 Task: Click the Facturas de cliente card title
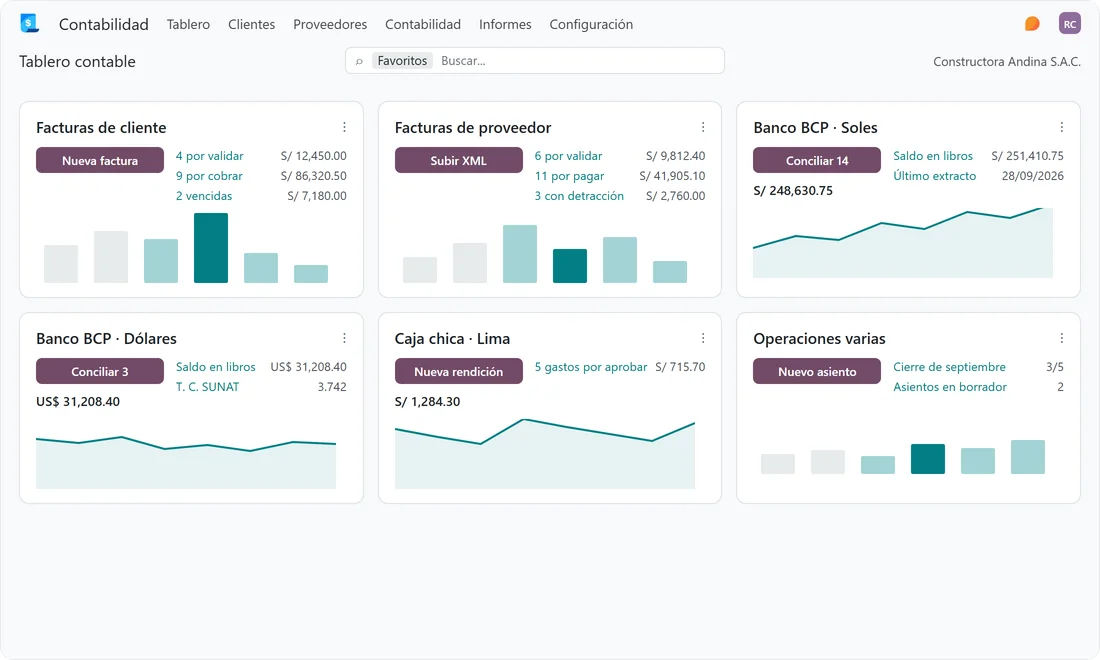pos(101,128)
